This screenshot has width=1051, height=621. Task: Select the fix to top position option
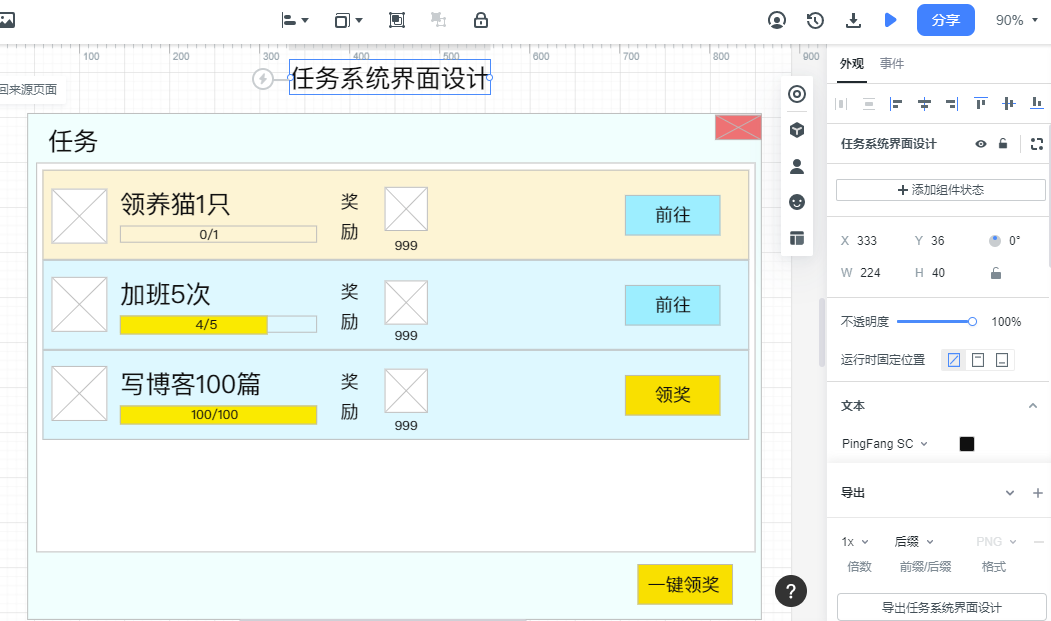978,360
